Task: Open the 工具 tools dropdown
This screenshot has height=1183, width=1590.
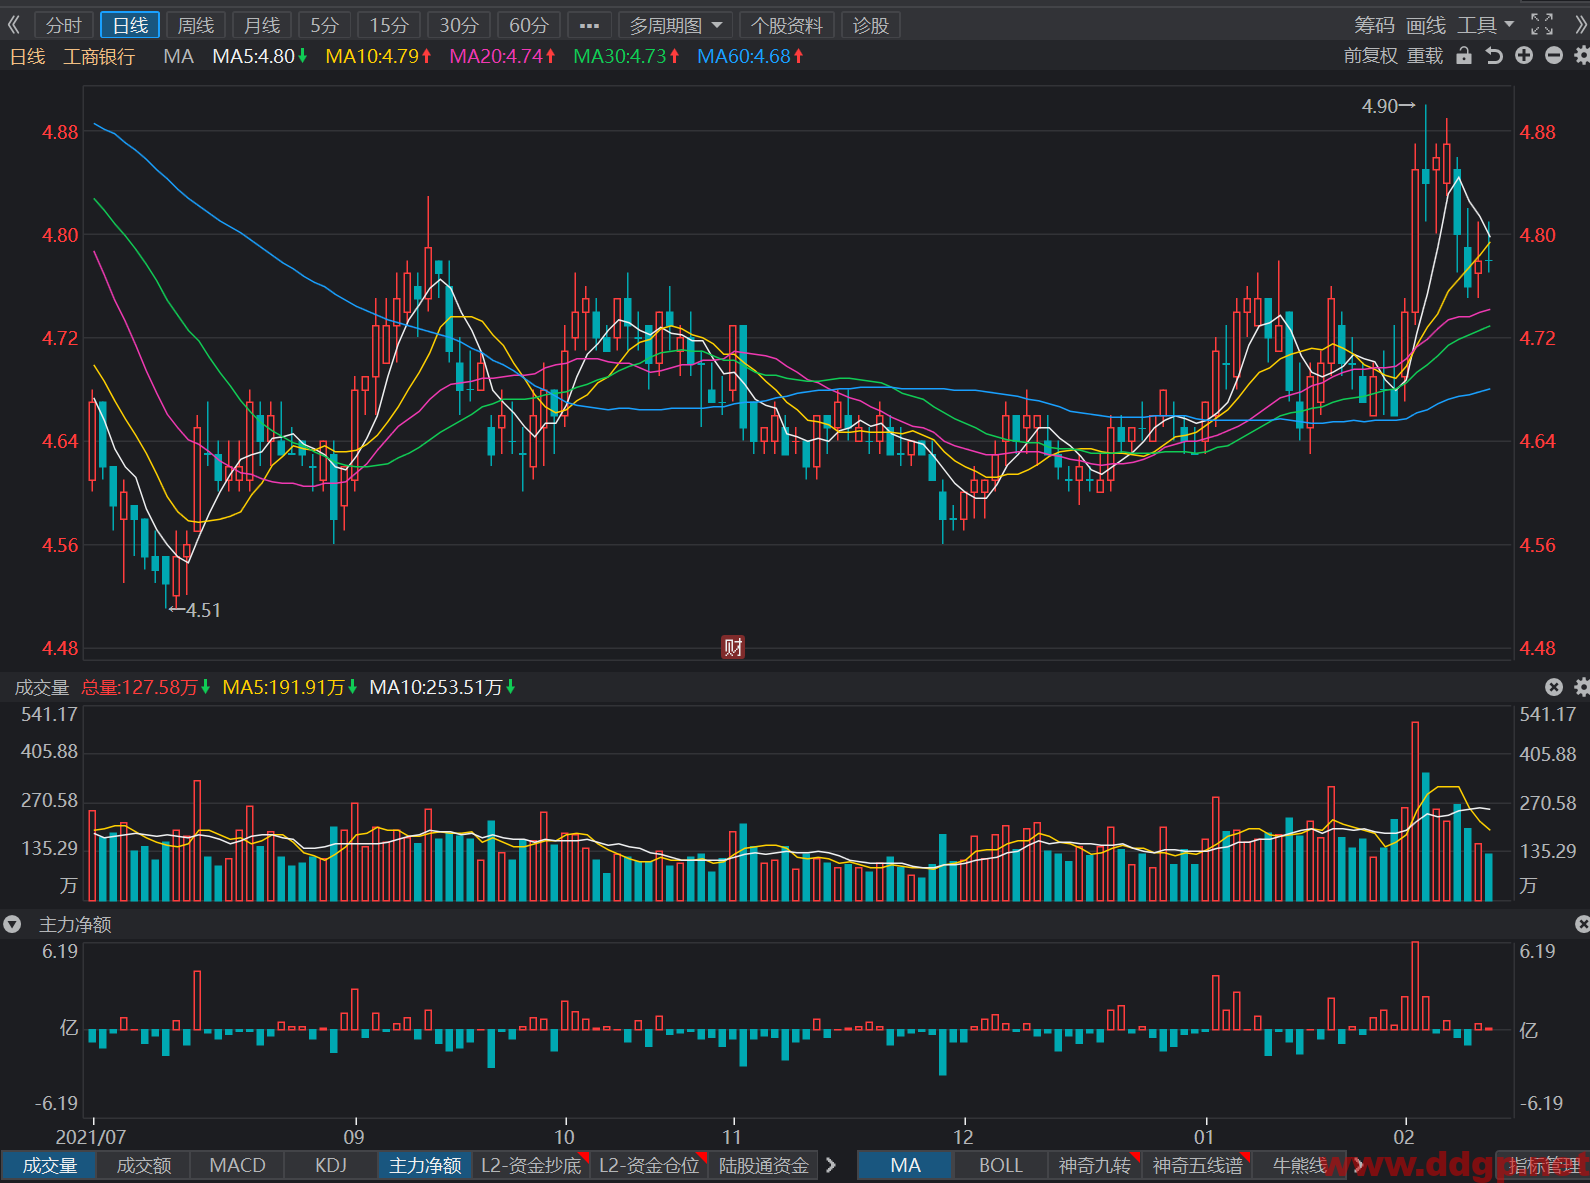Action: pos(1486,25)
